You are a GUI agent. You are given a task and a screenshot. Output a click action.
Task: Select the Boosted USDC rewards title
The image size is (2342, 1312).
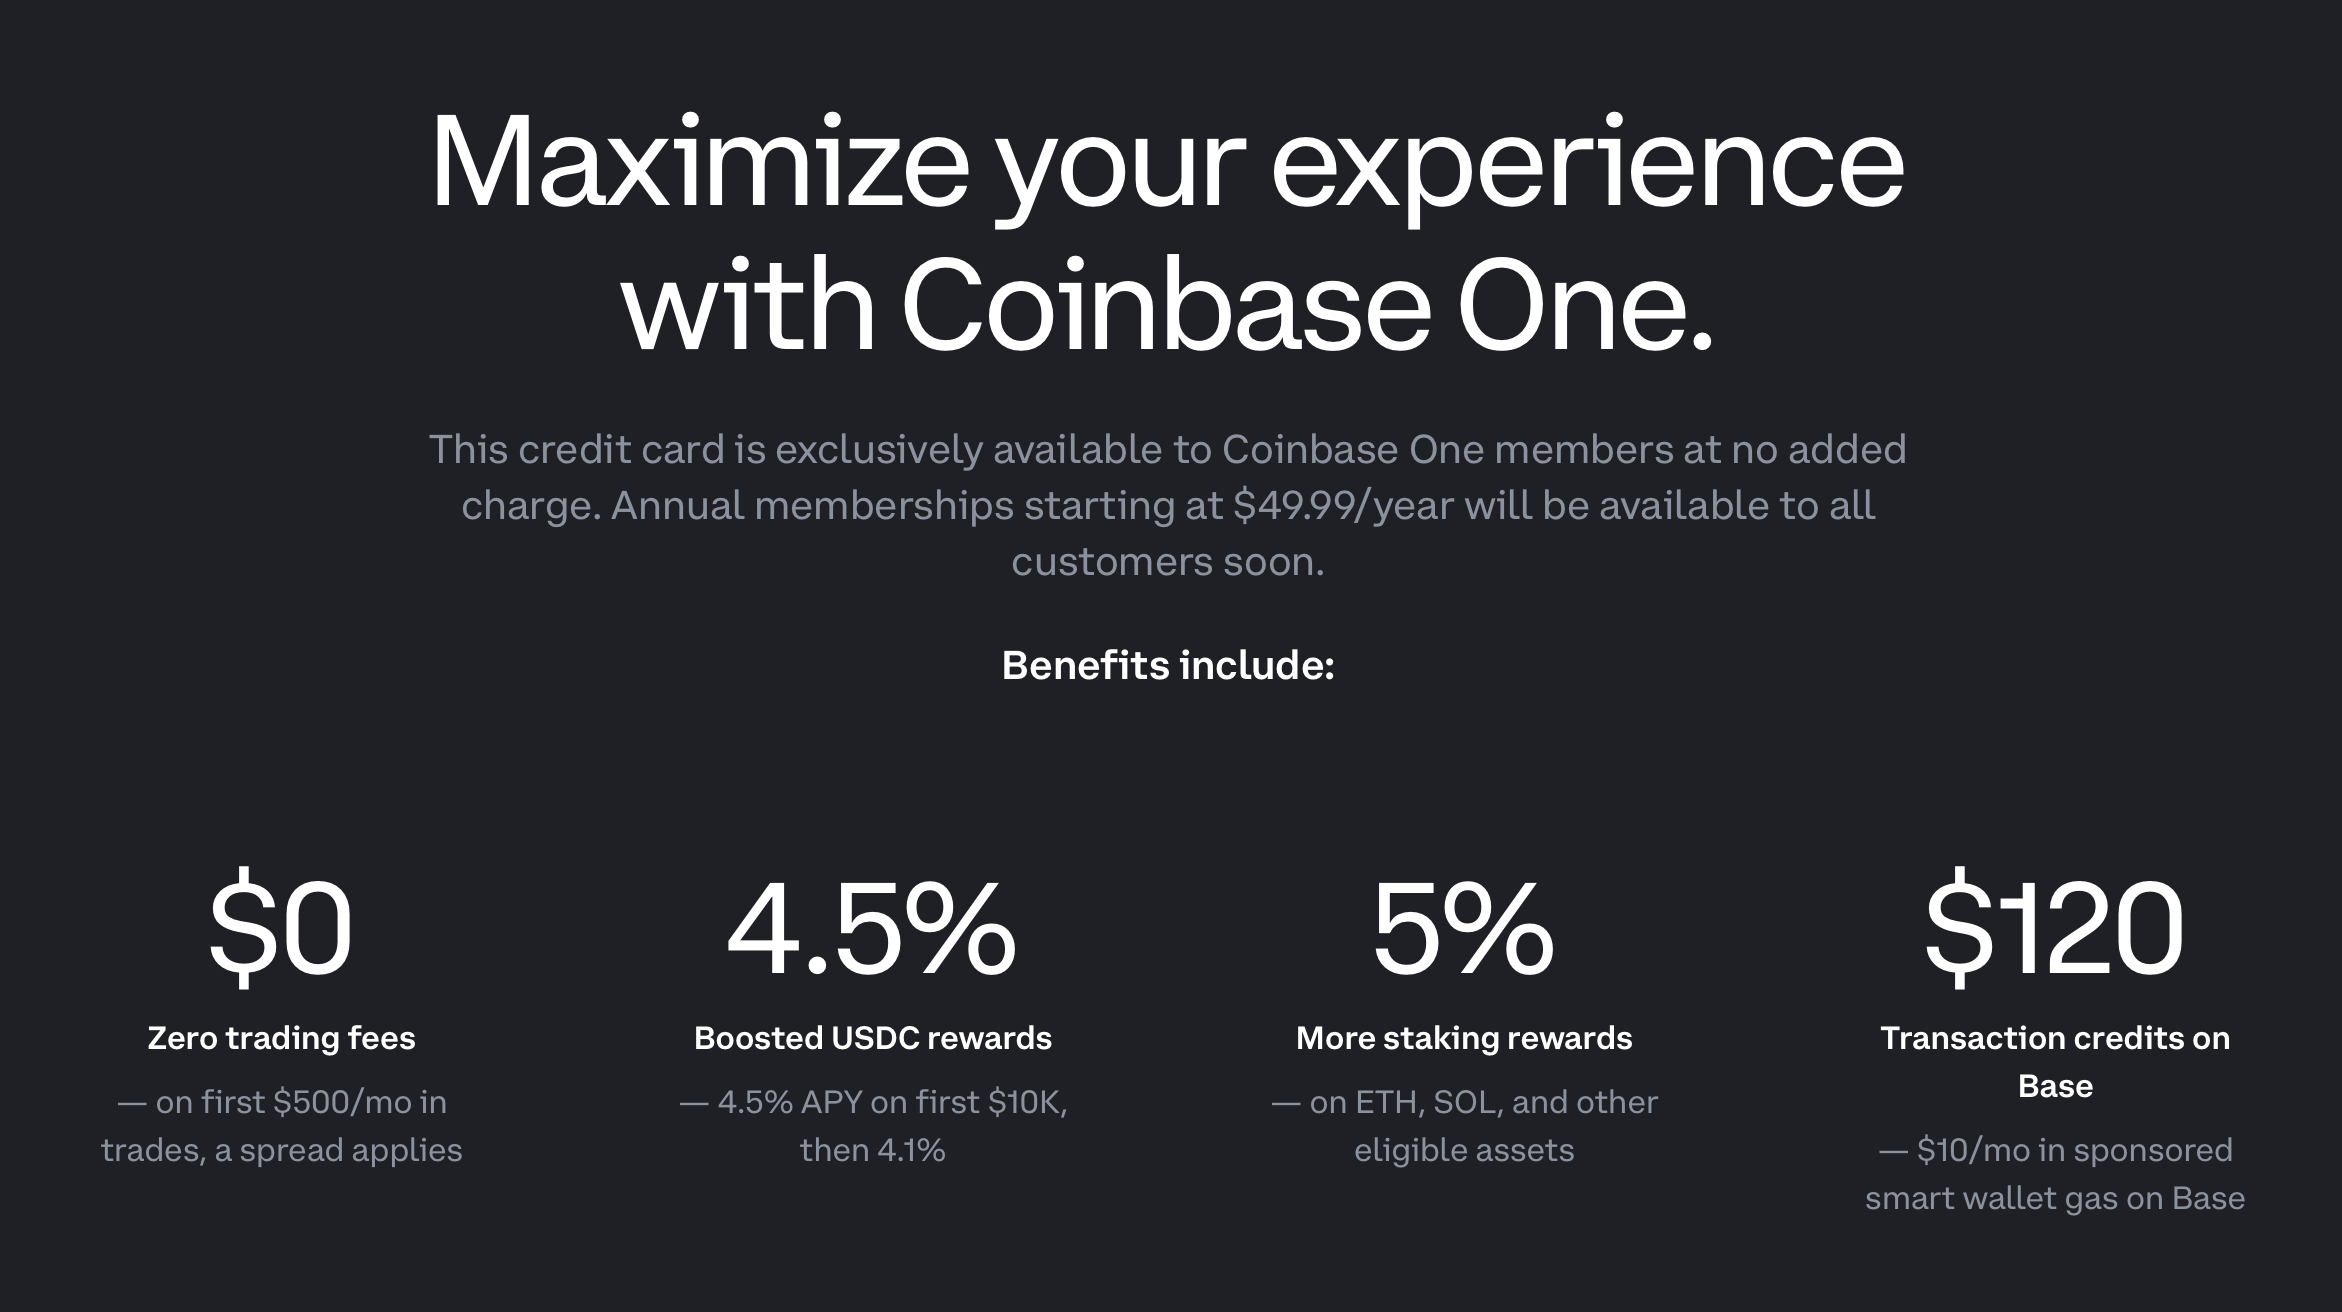click(872, 1038)
